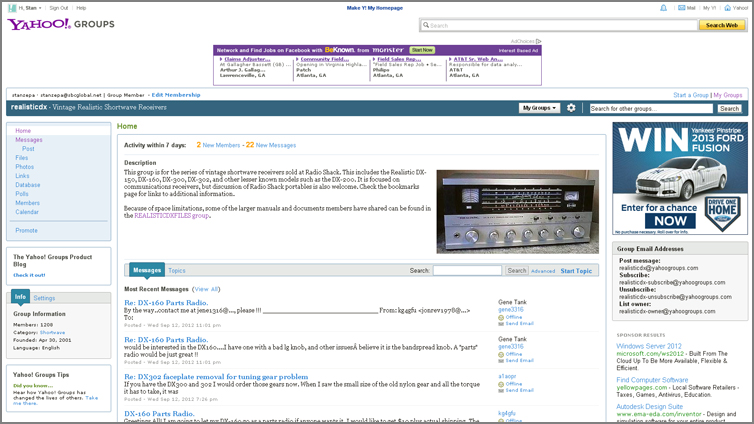Click the vintage receiver group photo
Image resolution: width=754 pixels, height=424 pixels.
click(517, 211)
